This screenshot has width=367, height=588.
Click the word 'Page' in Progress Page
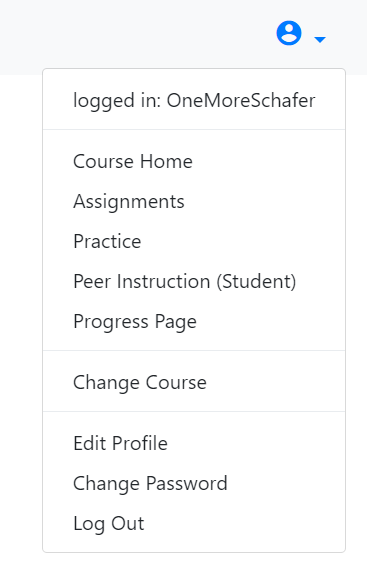(175, 322)
